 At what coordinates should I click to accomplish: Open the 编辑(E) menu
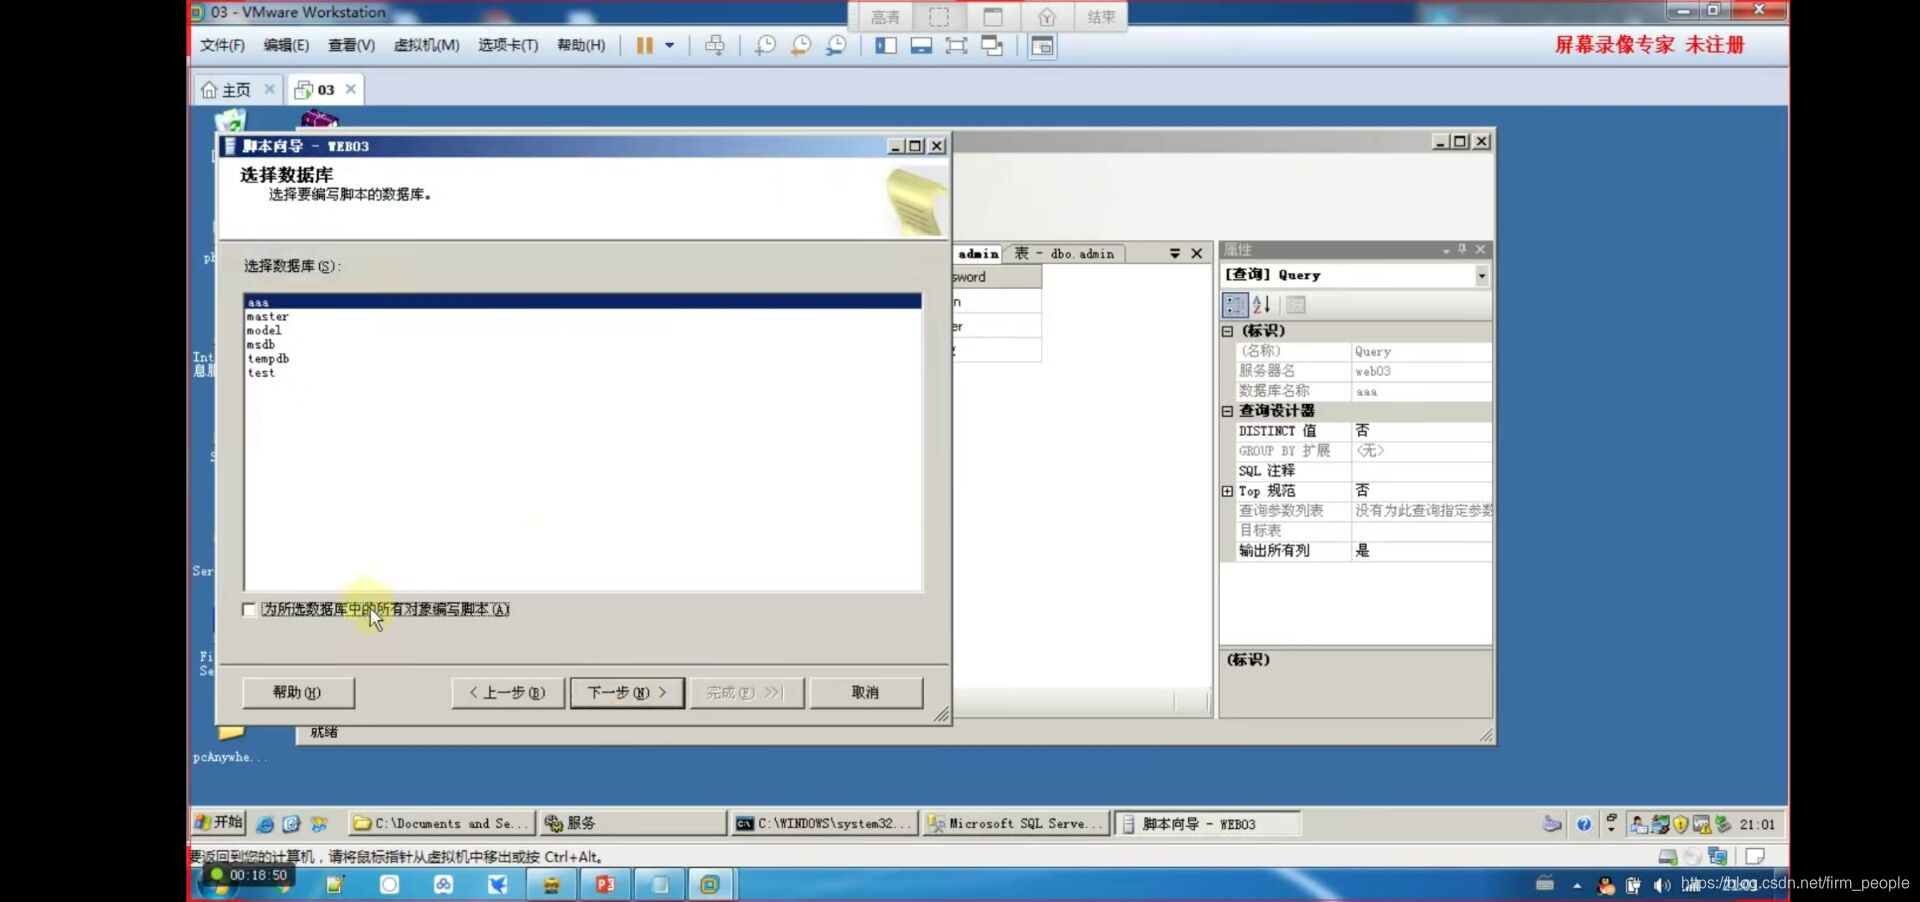point(286,45)
